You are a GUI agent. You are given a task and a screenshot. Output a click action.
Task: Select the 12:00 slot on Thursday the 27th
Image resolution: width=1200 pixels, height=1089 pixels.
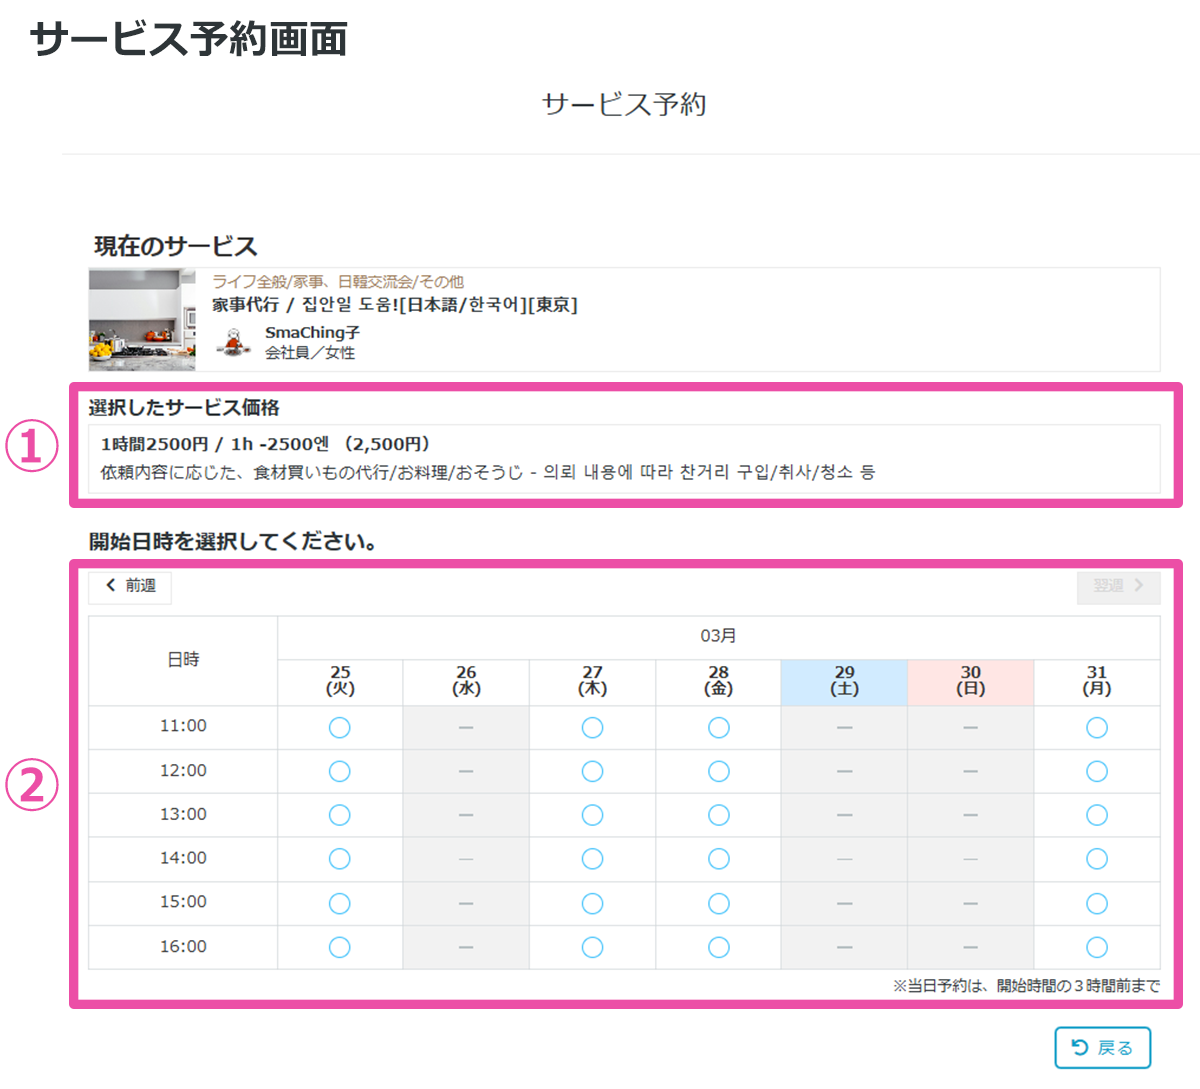point(592,771)
